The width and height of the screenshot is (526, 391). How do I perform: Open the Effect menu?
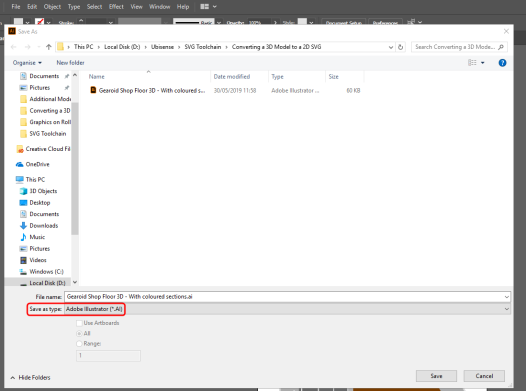116,7
